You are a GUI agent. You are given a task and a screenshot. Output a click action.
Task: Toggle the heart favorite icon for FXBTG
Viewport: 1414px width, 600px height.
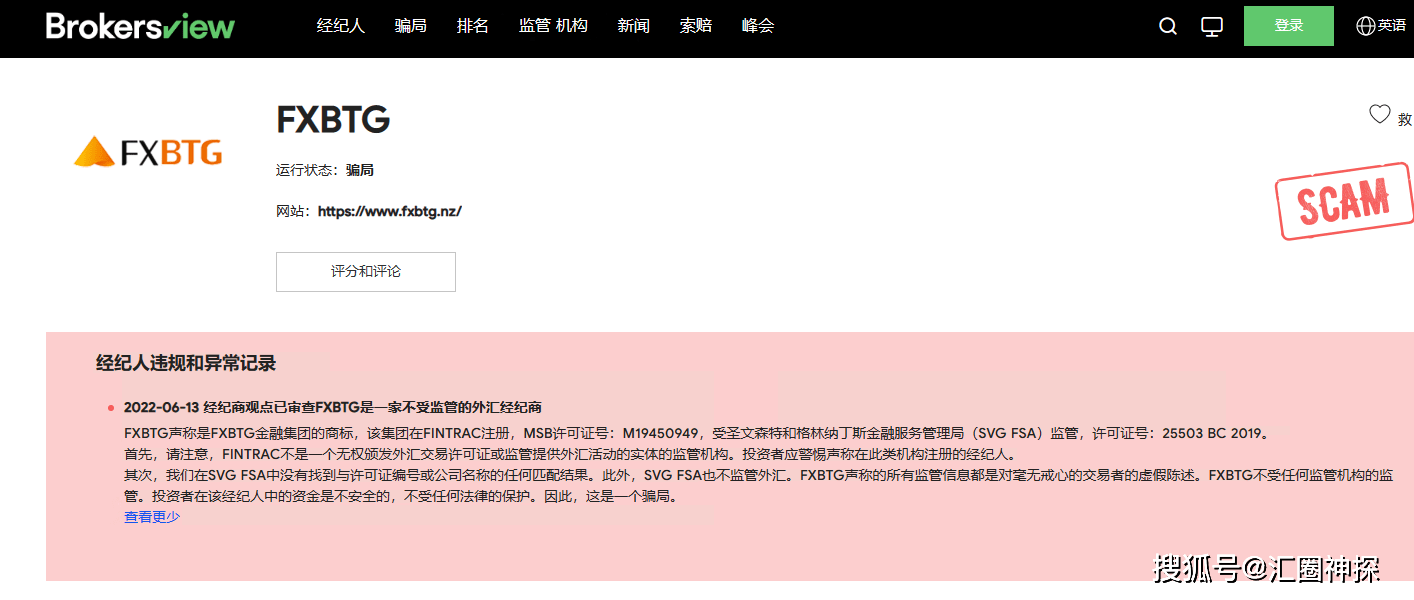[x=1380, y=113]
